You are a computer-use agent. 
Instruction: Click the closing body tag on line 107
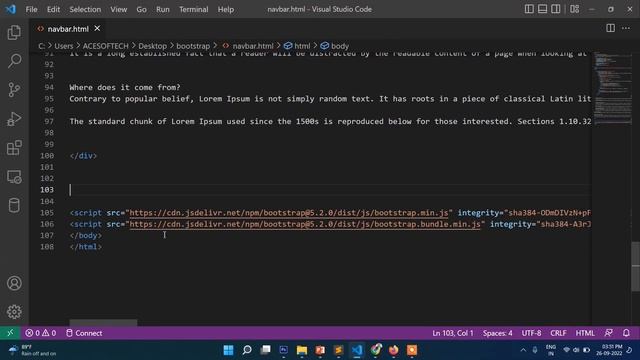click(86, 236)
